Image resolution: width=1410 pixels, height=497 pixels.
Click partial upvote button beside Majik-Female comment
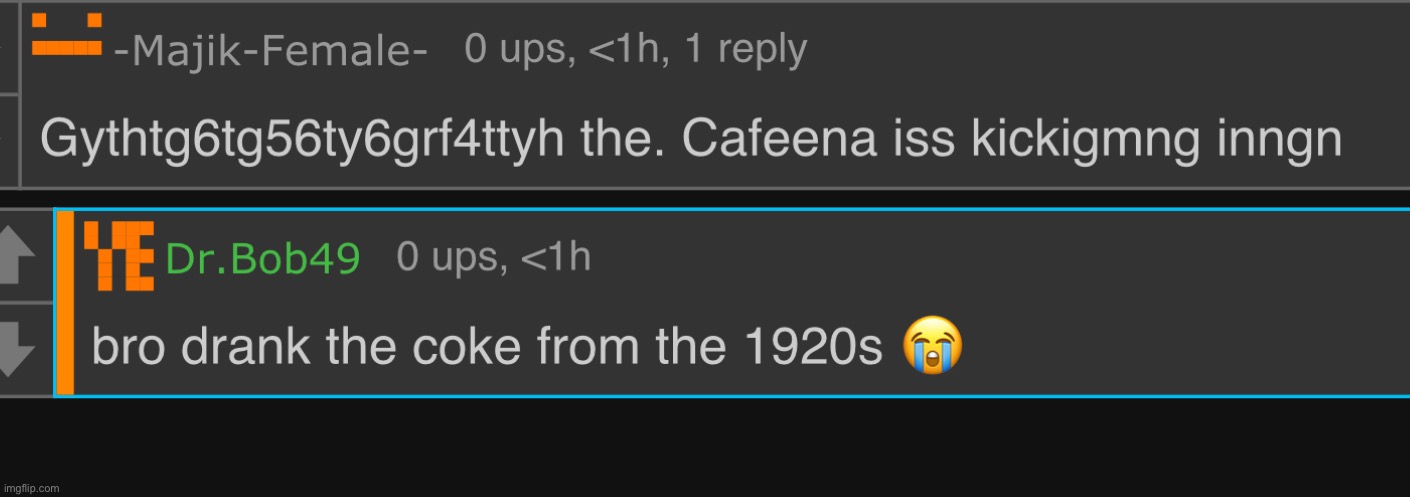click(x=9, y=48)
